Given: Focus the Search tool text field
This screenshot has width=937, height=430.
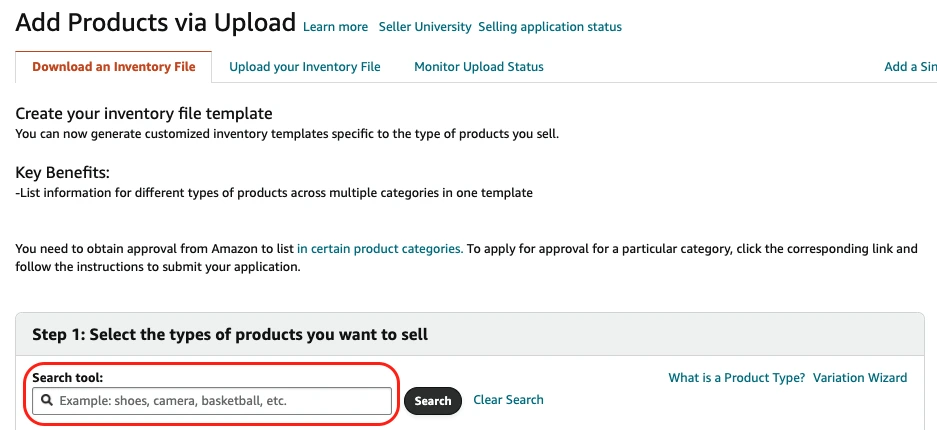Looking at the screenshot, I should pos(220,401).
